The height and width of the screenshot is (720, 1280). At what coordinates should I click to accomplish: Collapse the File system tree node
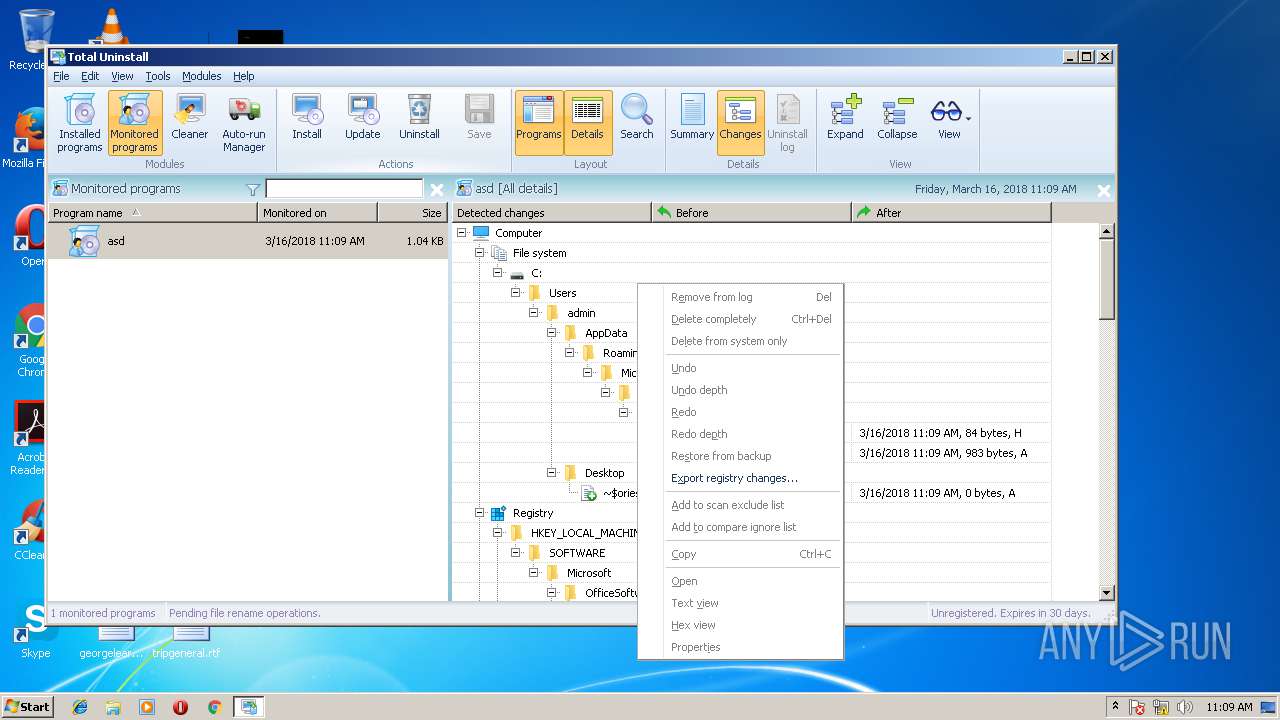click(480, 253)
